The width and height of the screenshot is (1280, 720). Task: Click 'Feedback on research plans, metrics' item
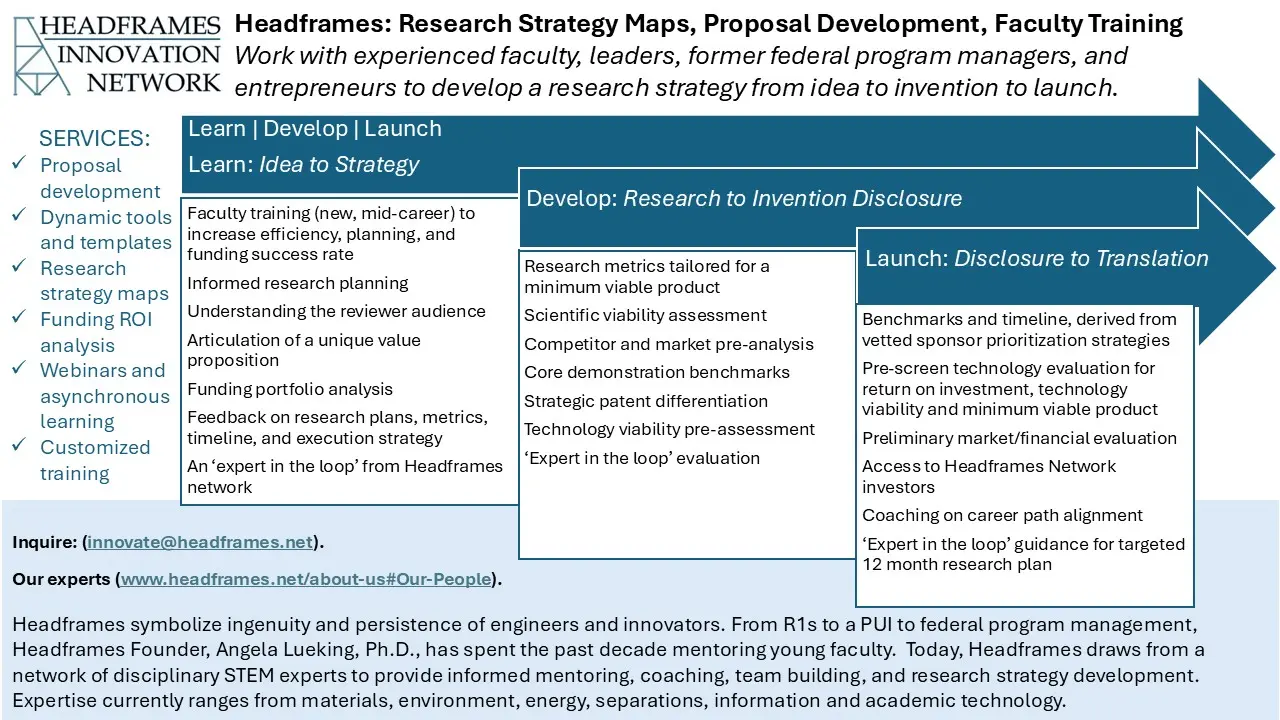[338, 428]
